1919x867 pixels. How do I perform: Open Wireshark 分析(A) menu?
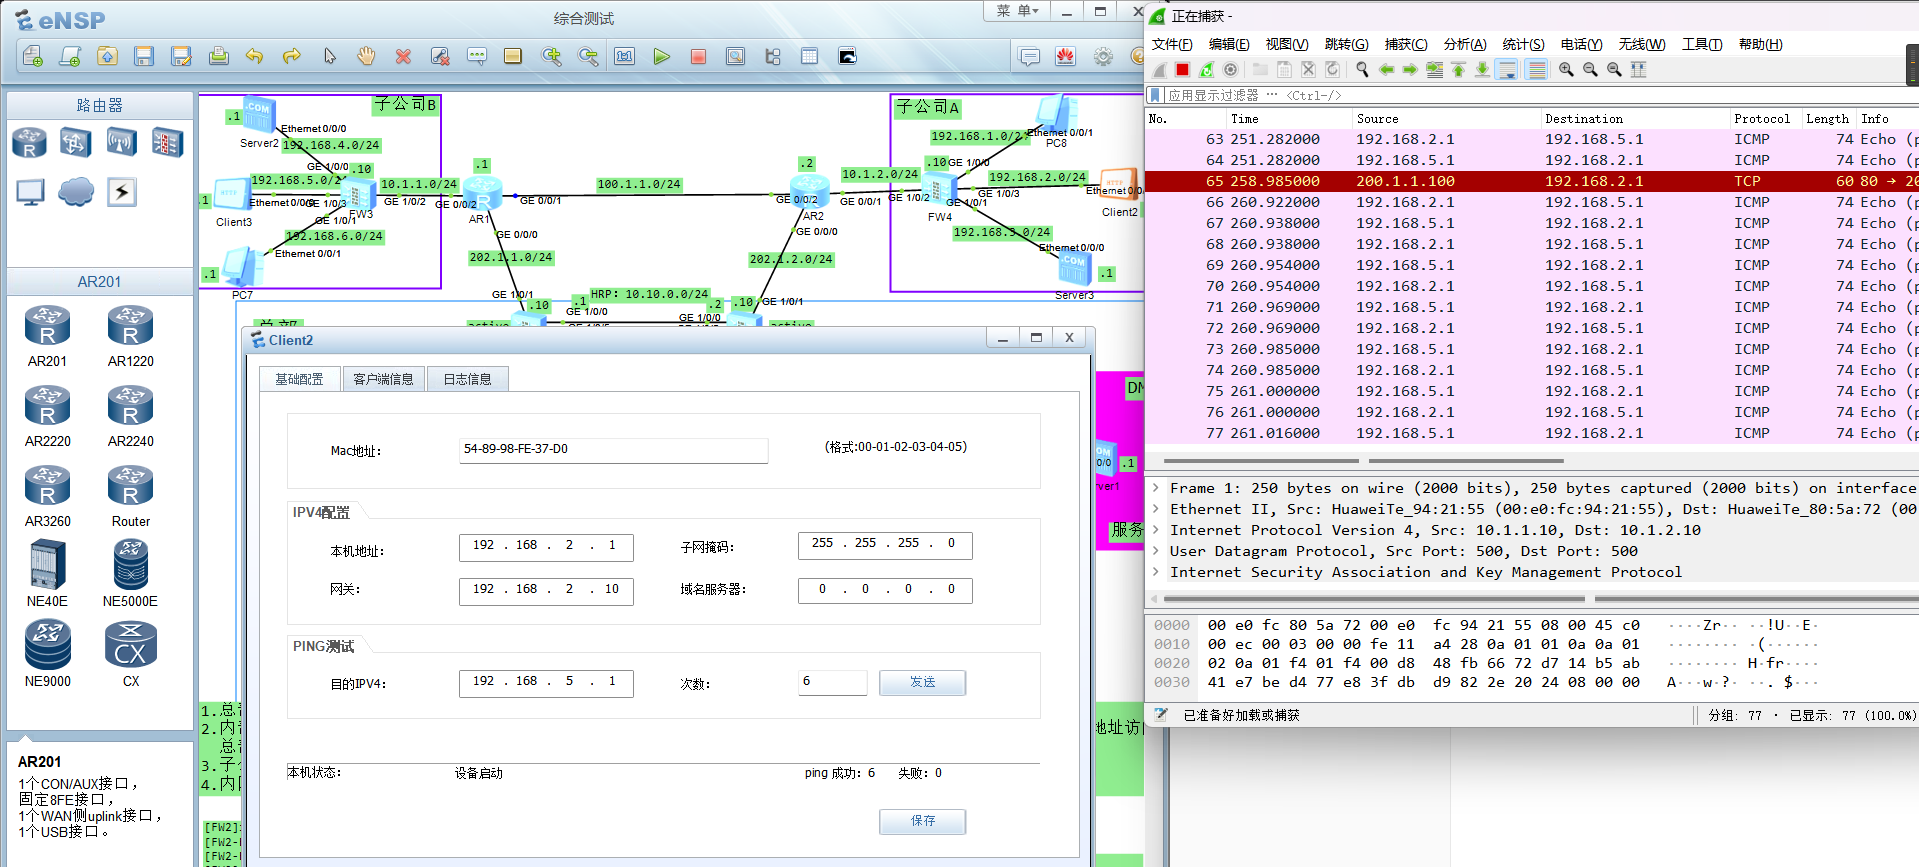click(1465, 44)
